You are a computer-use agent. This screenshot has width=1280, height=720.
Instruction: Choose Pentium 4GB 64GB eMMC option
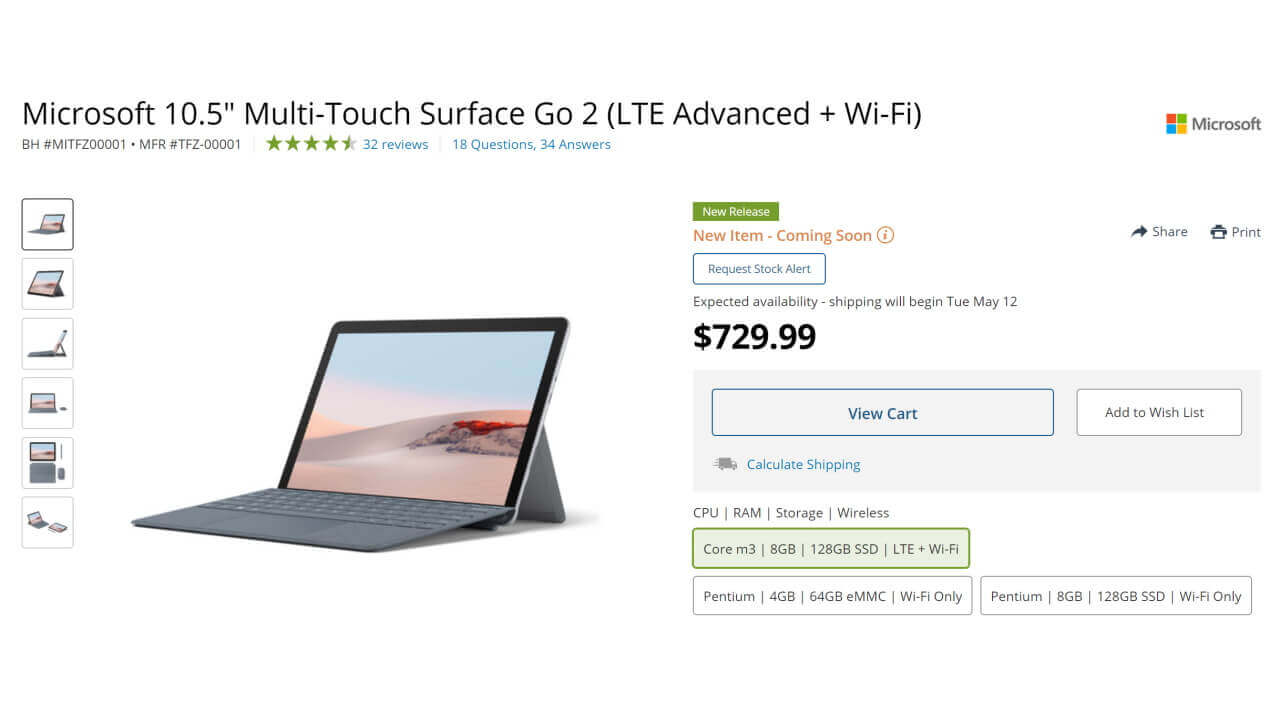click(x=832, y=596)
